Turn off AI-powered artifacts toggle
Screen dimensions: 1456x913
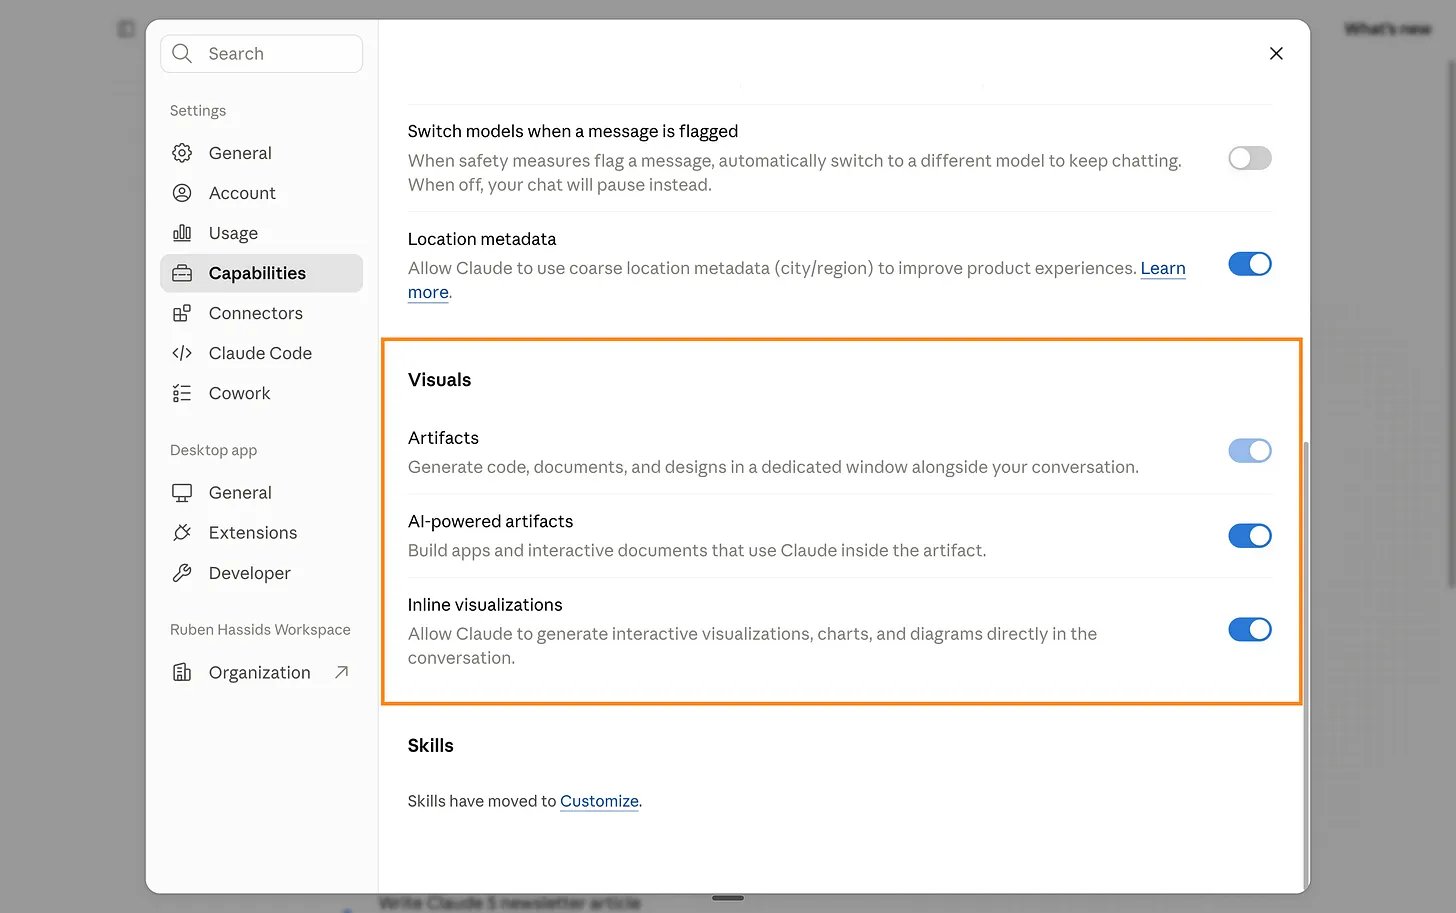1250,536
